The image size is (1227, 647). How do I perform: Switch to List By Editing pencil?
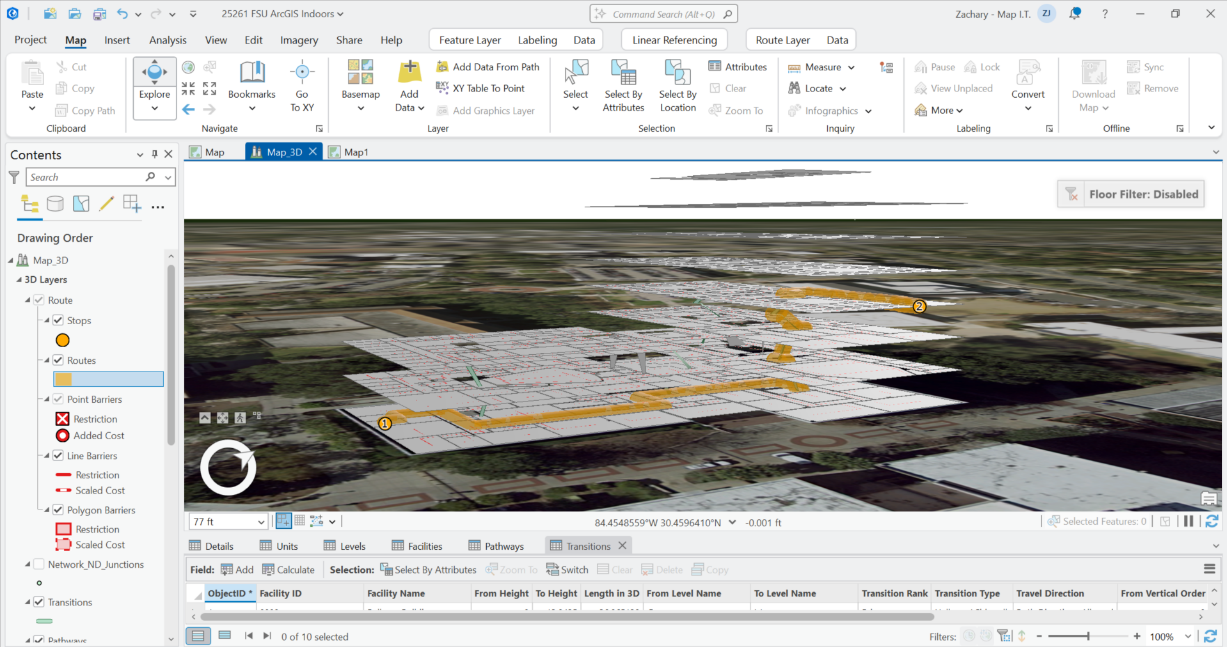pos(106,204)
